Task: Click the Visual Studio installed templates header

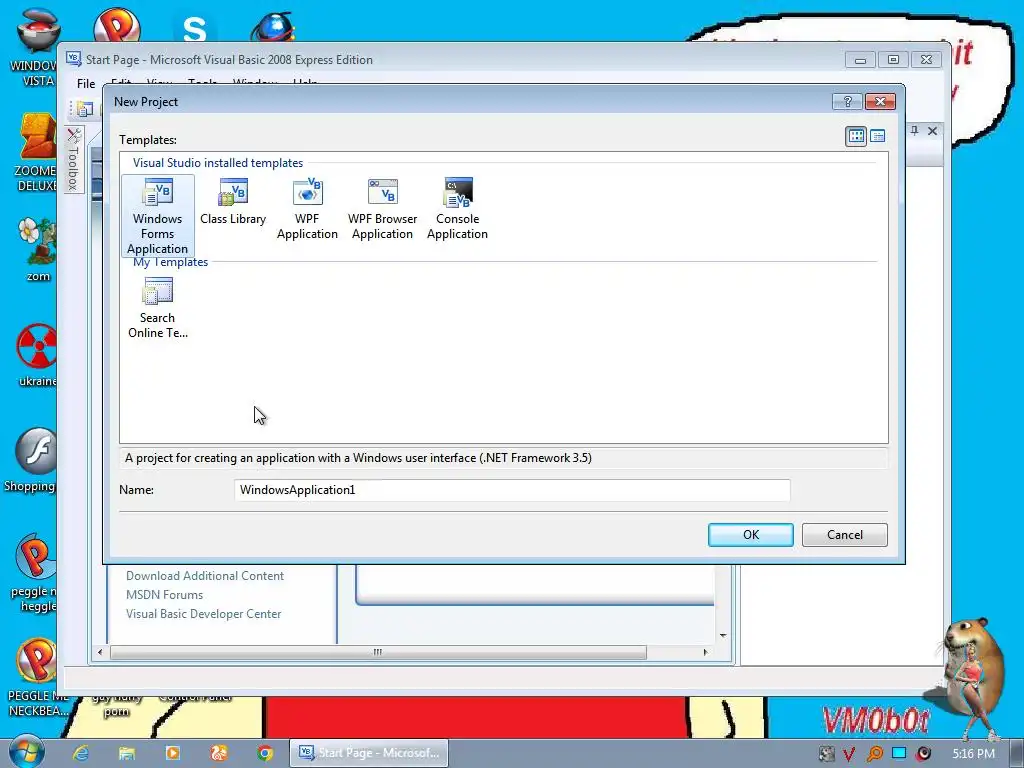Action: 218,163
